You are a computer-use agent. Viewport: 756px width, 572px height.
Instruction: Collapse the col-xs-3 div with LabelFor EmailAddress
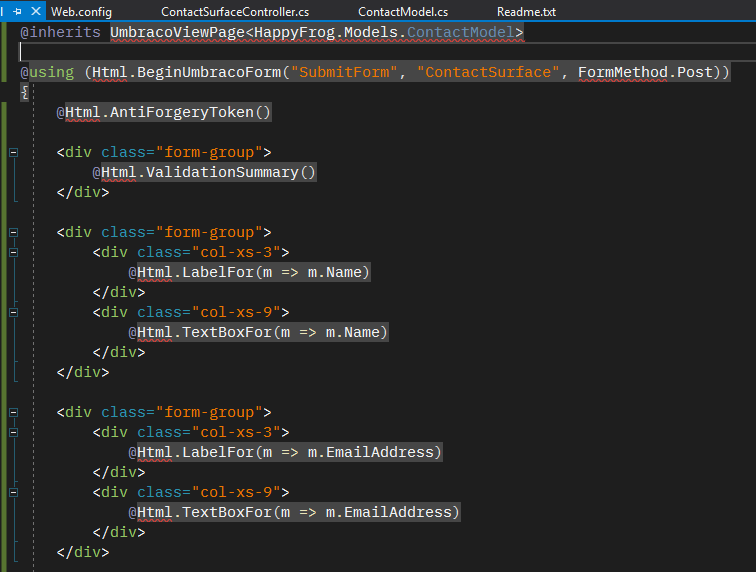click(14, 432)
